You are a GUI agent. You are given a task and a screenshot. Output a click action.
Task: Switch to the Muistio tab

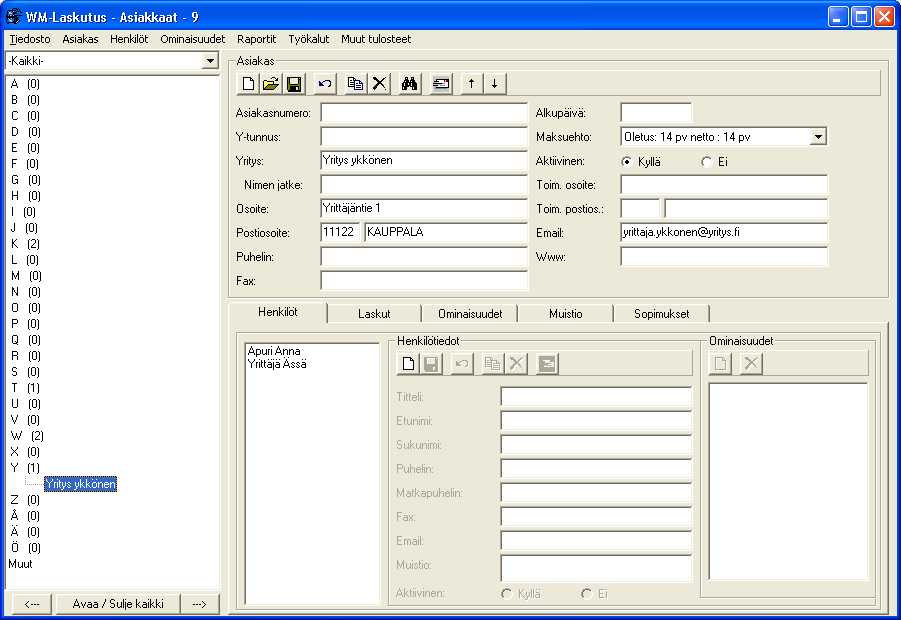click(x=565, y=314)
